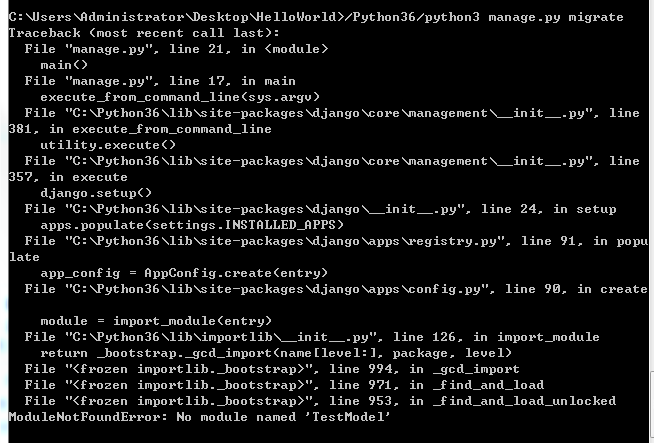
Task: Click the 'utility.execute()' line
Action: [108, 145]
